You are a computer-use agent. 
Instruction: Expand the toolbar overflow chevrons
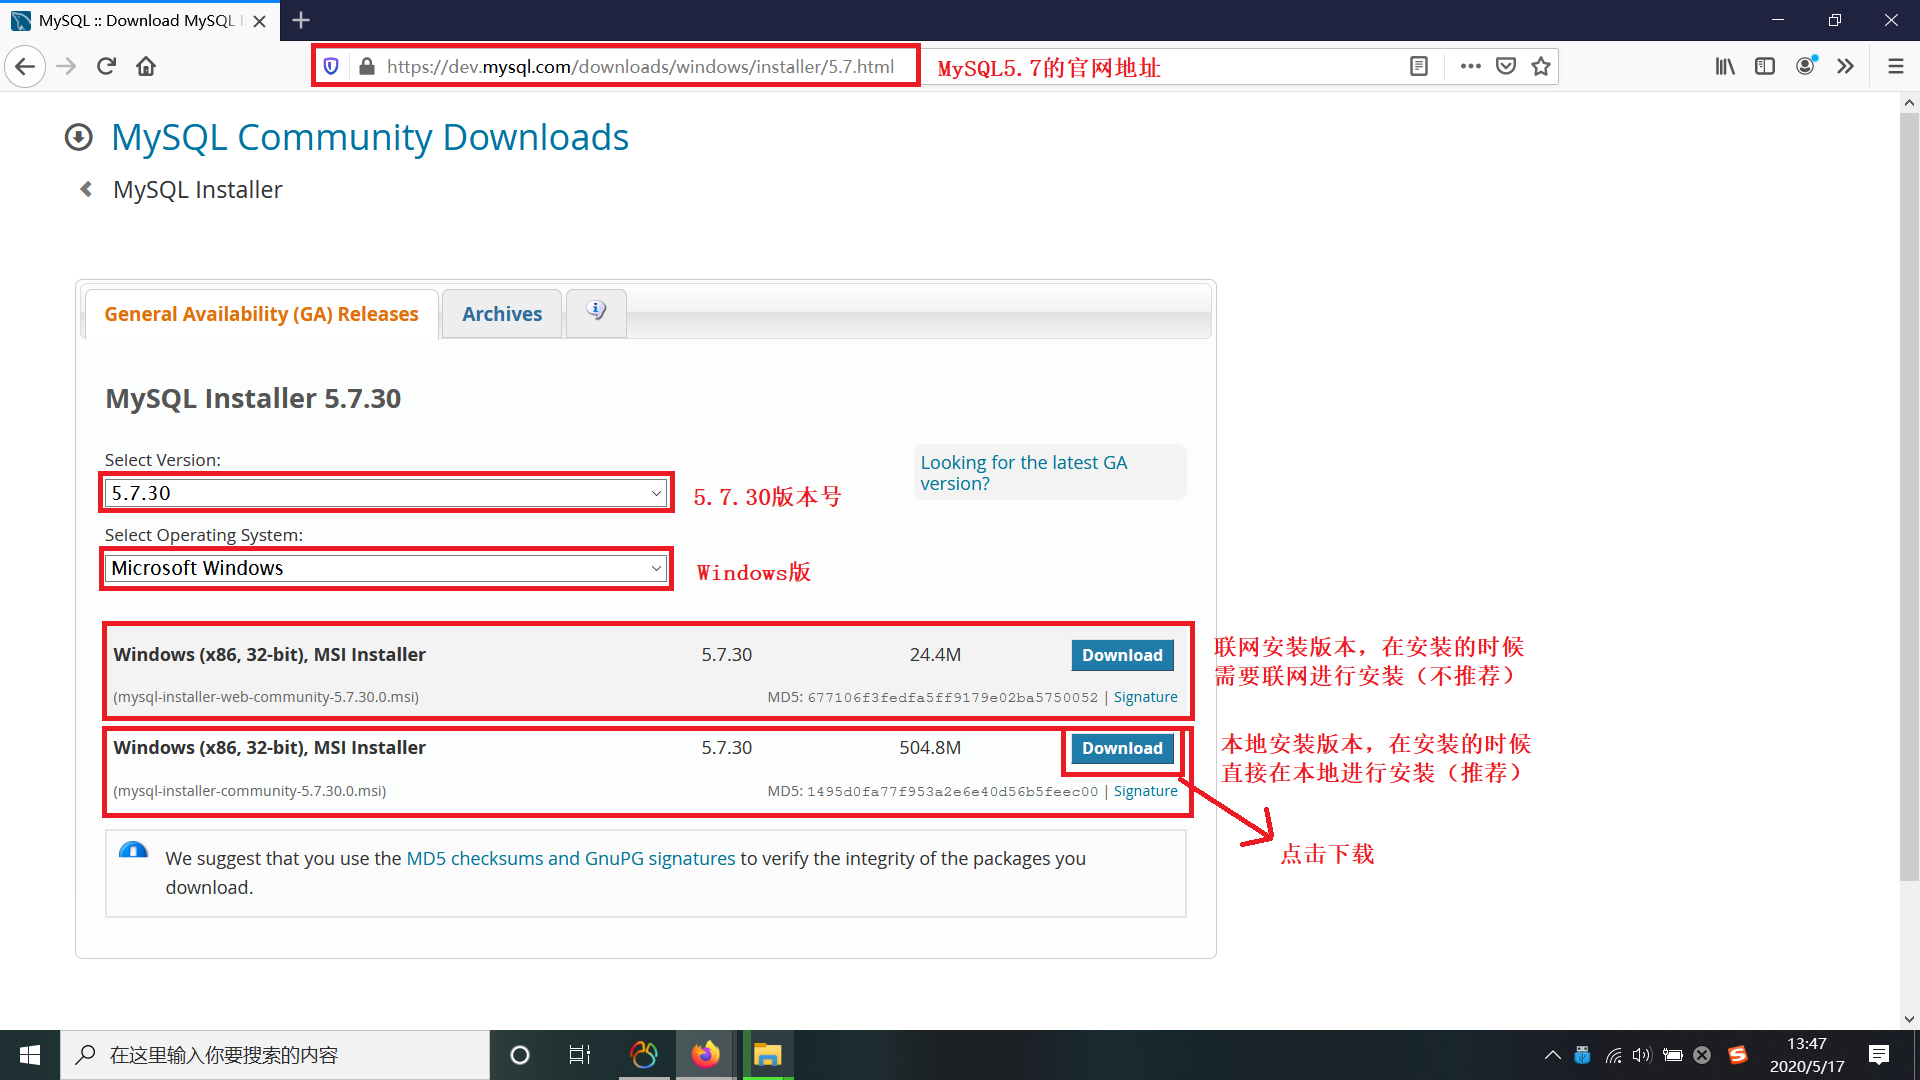[x=1846, y=67]
